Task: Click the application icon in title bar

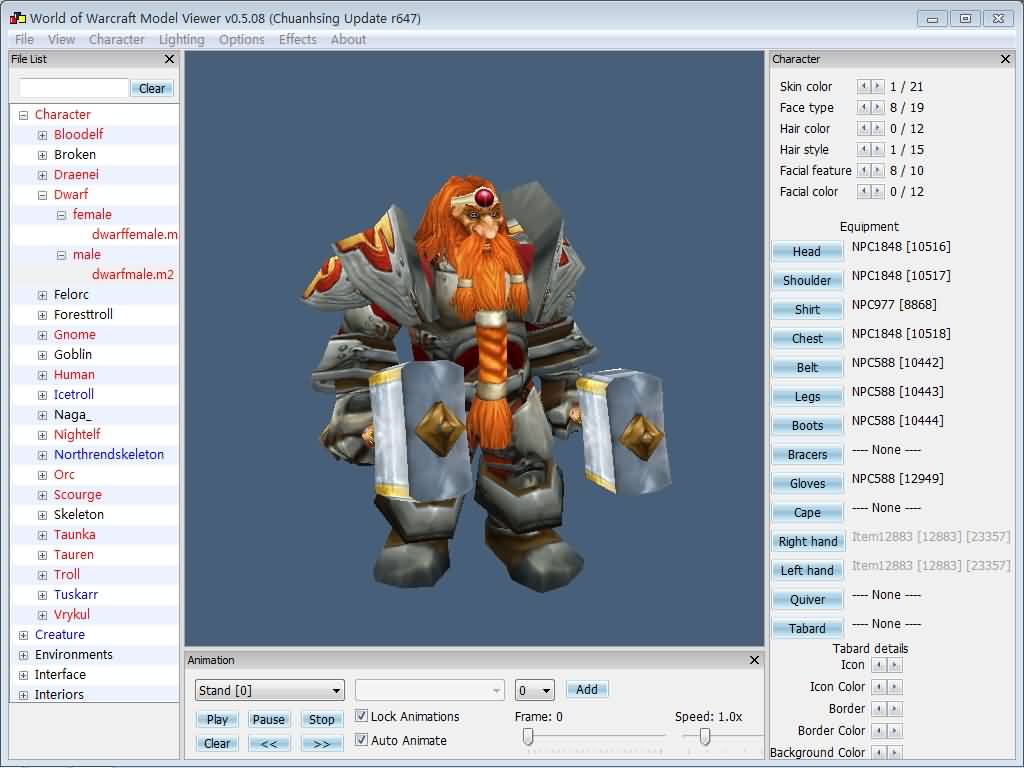Action: [x=18, y=18]
